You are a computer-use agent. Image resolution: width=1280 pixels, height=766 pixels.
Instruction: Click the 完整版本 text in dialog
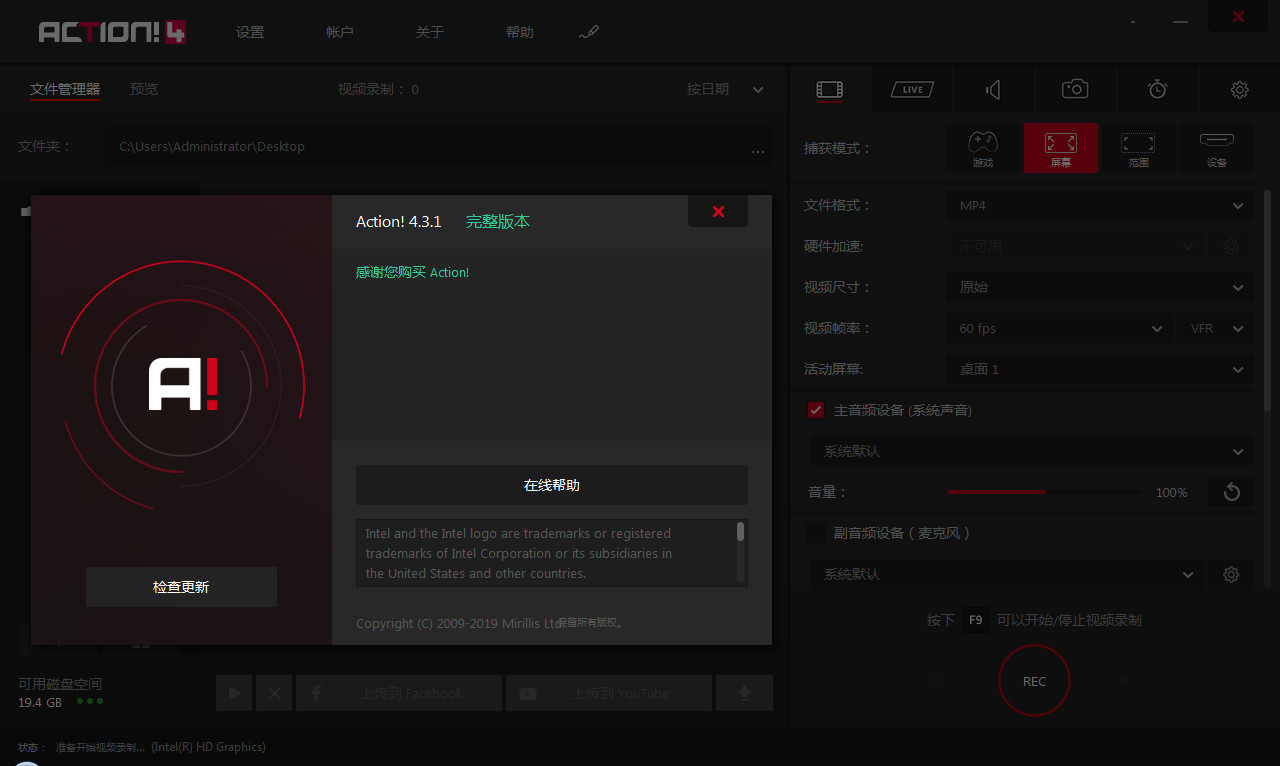498,222
